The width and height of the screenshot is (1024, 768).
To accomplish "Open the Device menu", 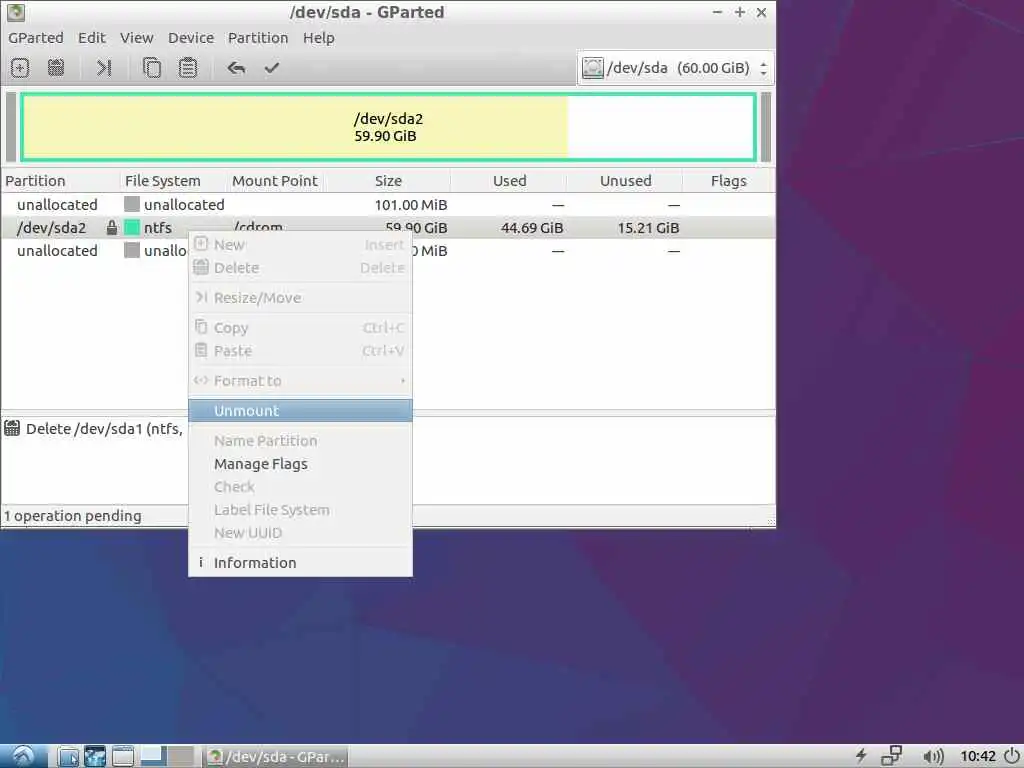I will pyautogui.click(x=191, y=38).
